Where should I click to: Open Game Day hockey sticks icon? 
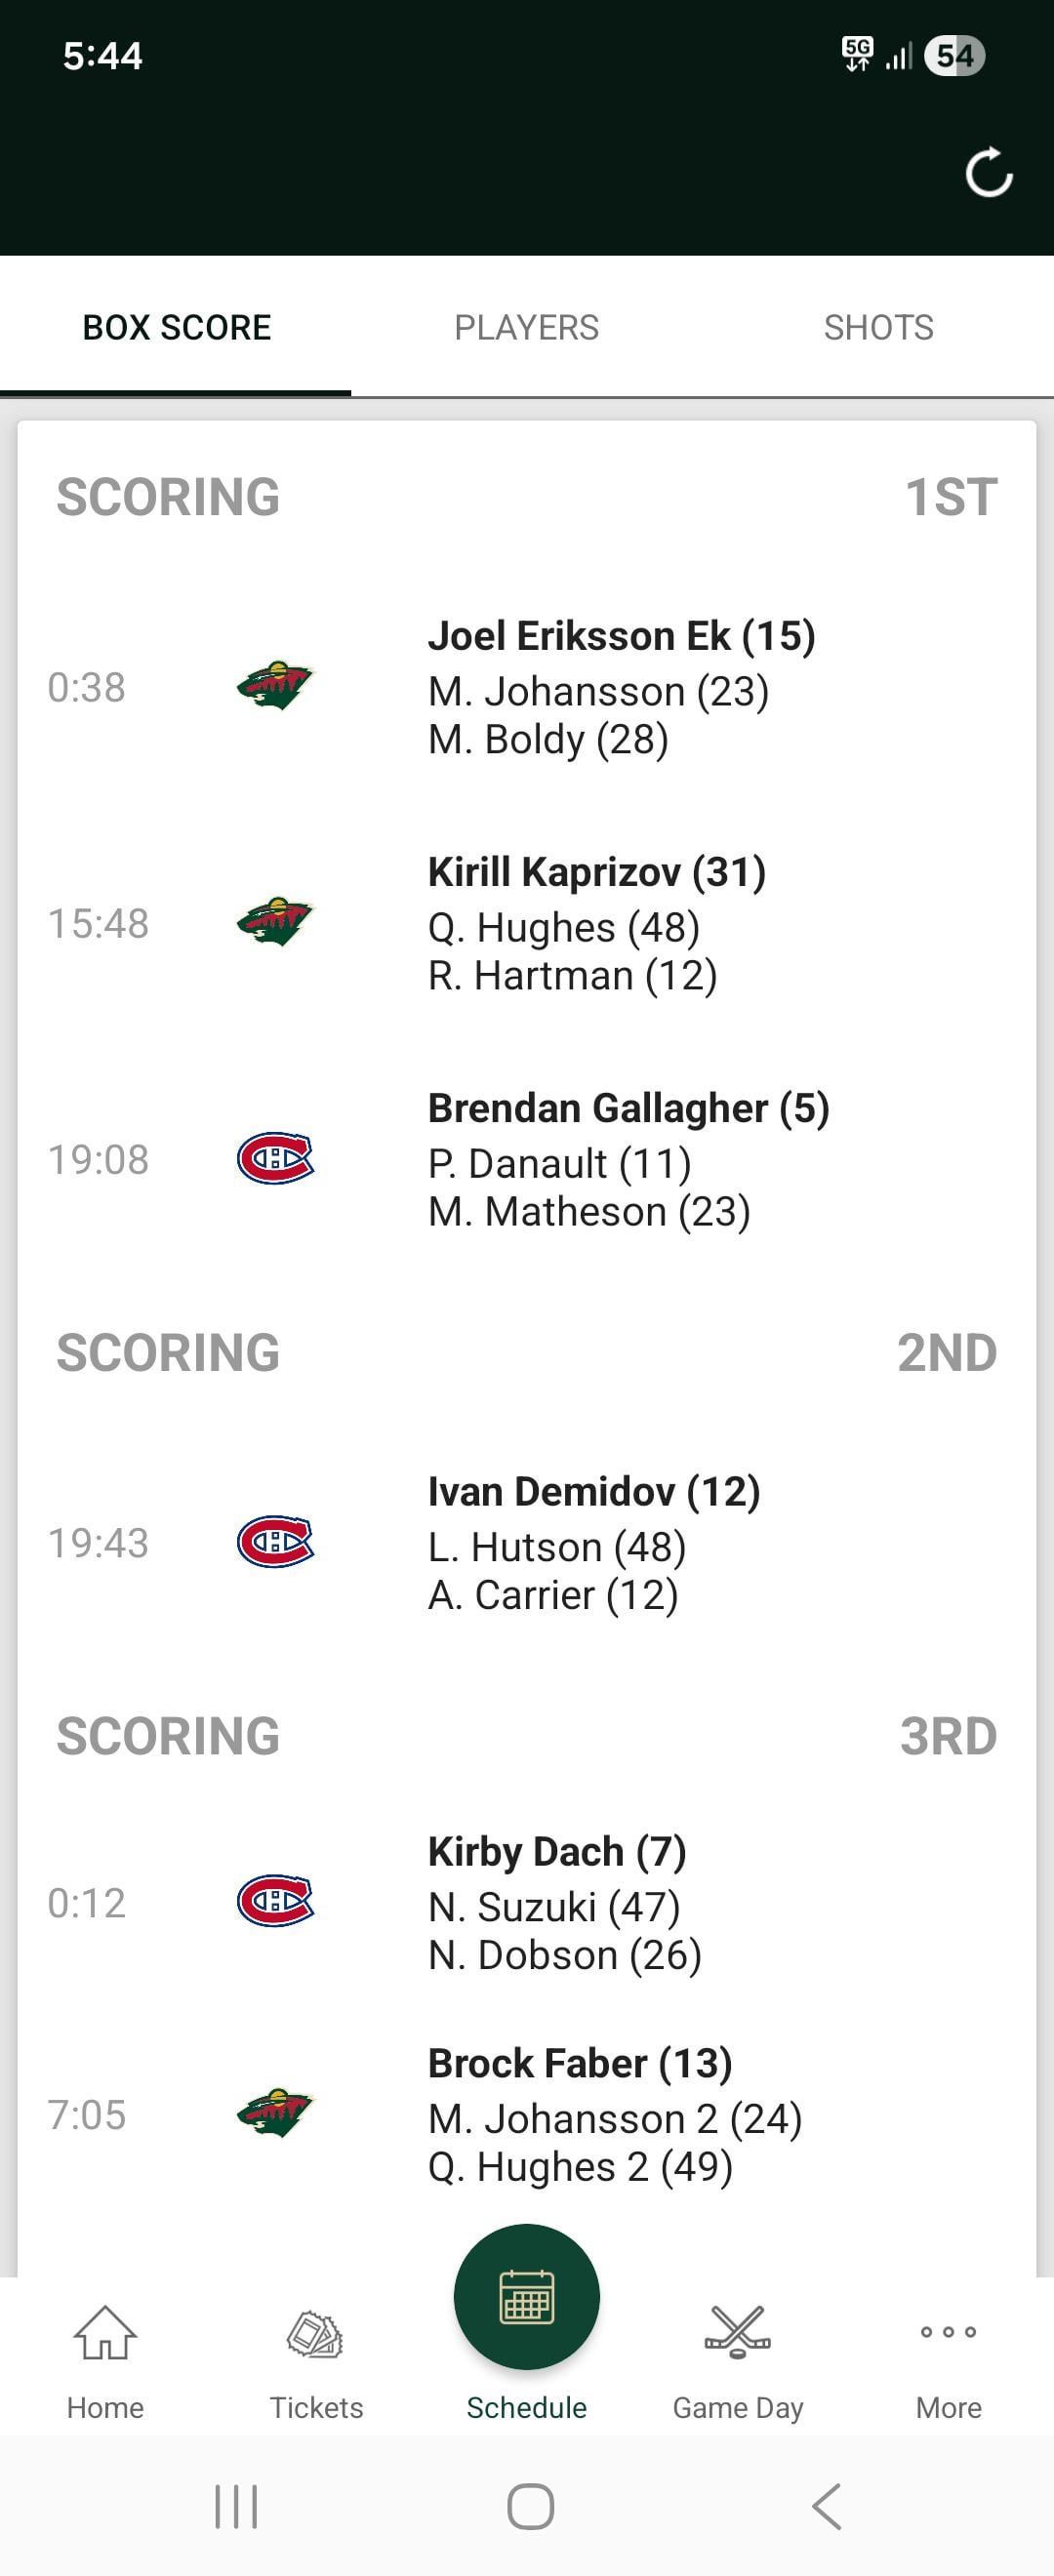(x=738, y=2335)
